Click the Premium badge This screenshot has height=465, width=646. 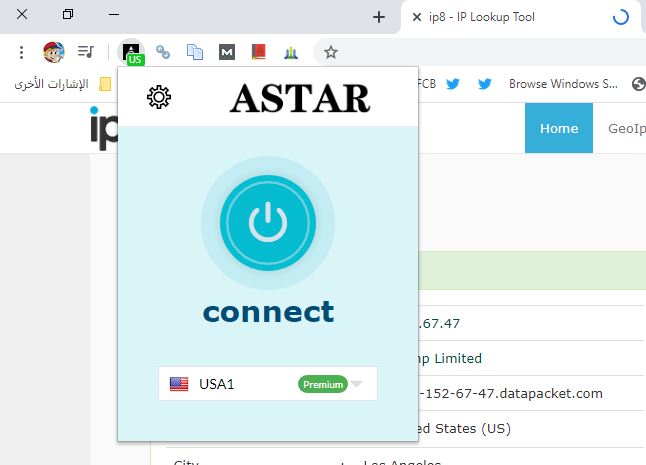[x=323, y=384]
